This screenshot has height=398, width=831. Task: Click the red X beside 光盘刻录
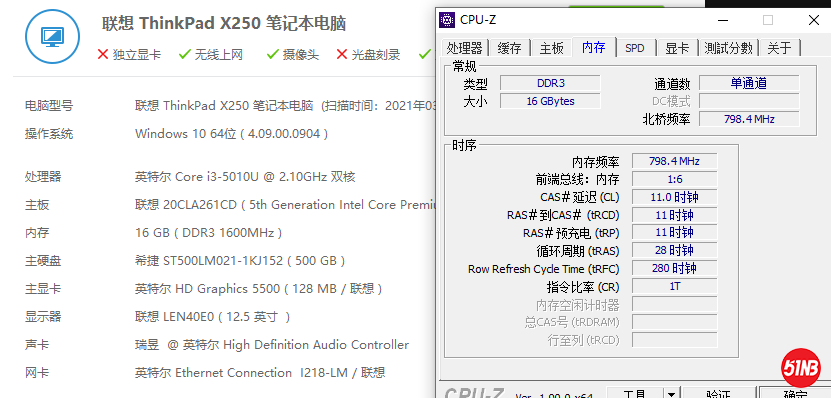click(x=342, y=54)
